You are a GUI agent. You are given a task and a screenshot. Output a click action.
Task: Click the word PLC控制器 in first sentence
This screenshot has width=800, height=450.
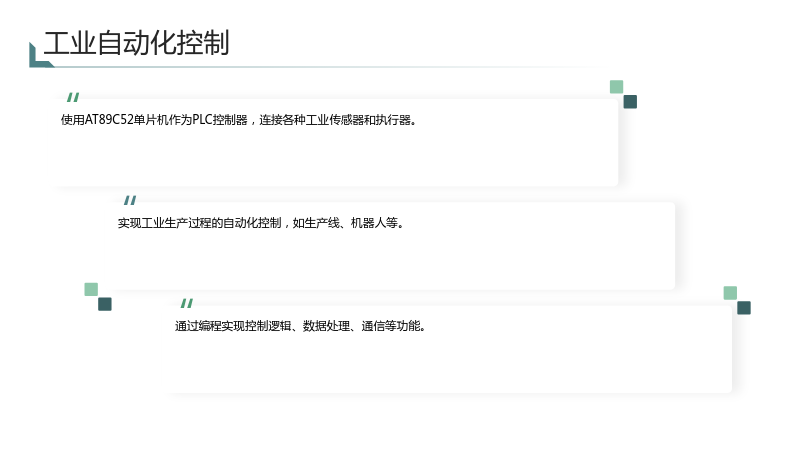tap(220, 120)
